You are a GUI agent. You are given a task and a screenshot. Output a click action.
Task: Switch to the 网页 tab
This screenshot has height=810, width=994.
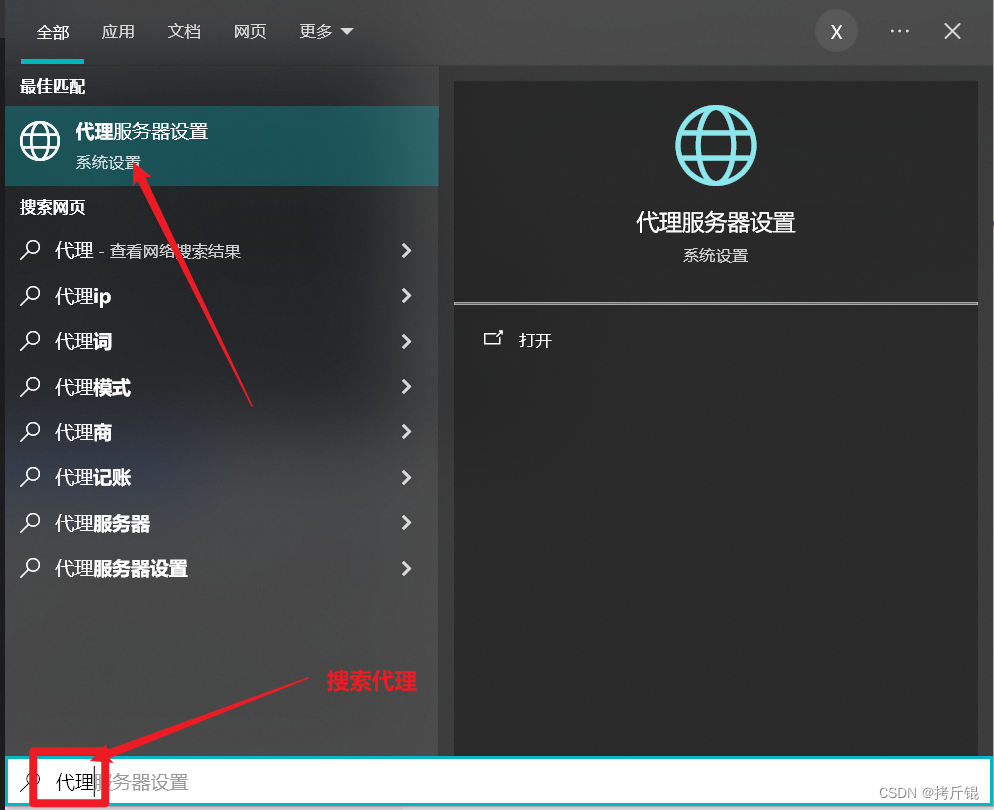(x=250, y=32)
